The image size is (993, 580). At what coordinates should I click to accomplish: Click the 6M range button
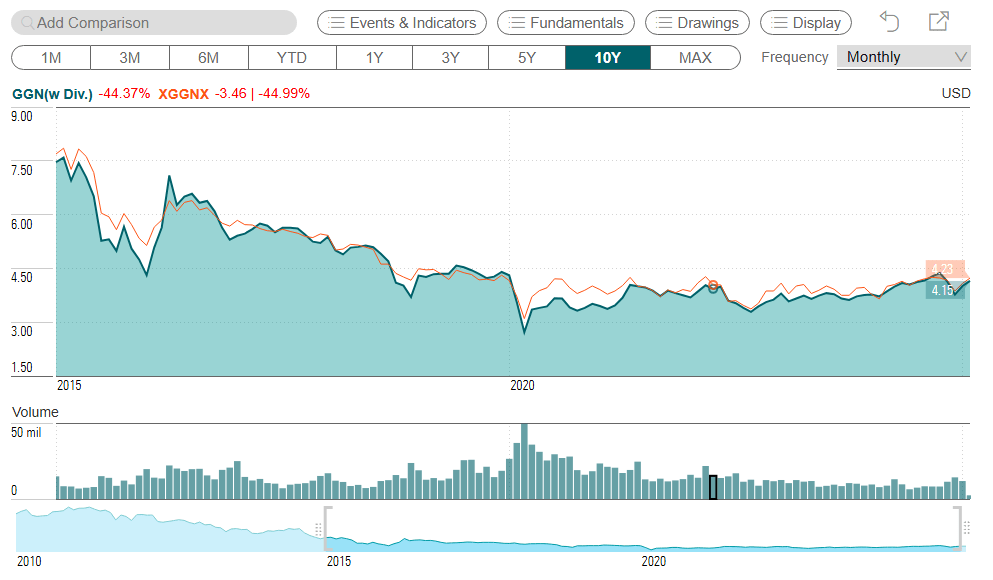point(208,57)
